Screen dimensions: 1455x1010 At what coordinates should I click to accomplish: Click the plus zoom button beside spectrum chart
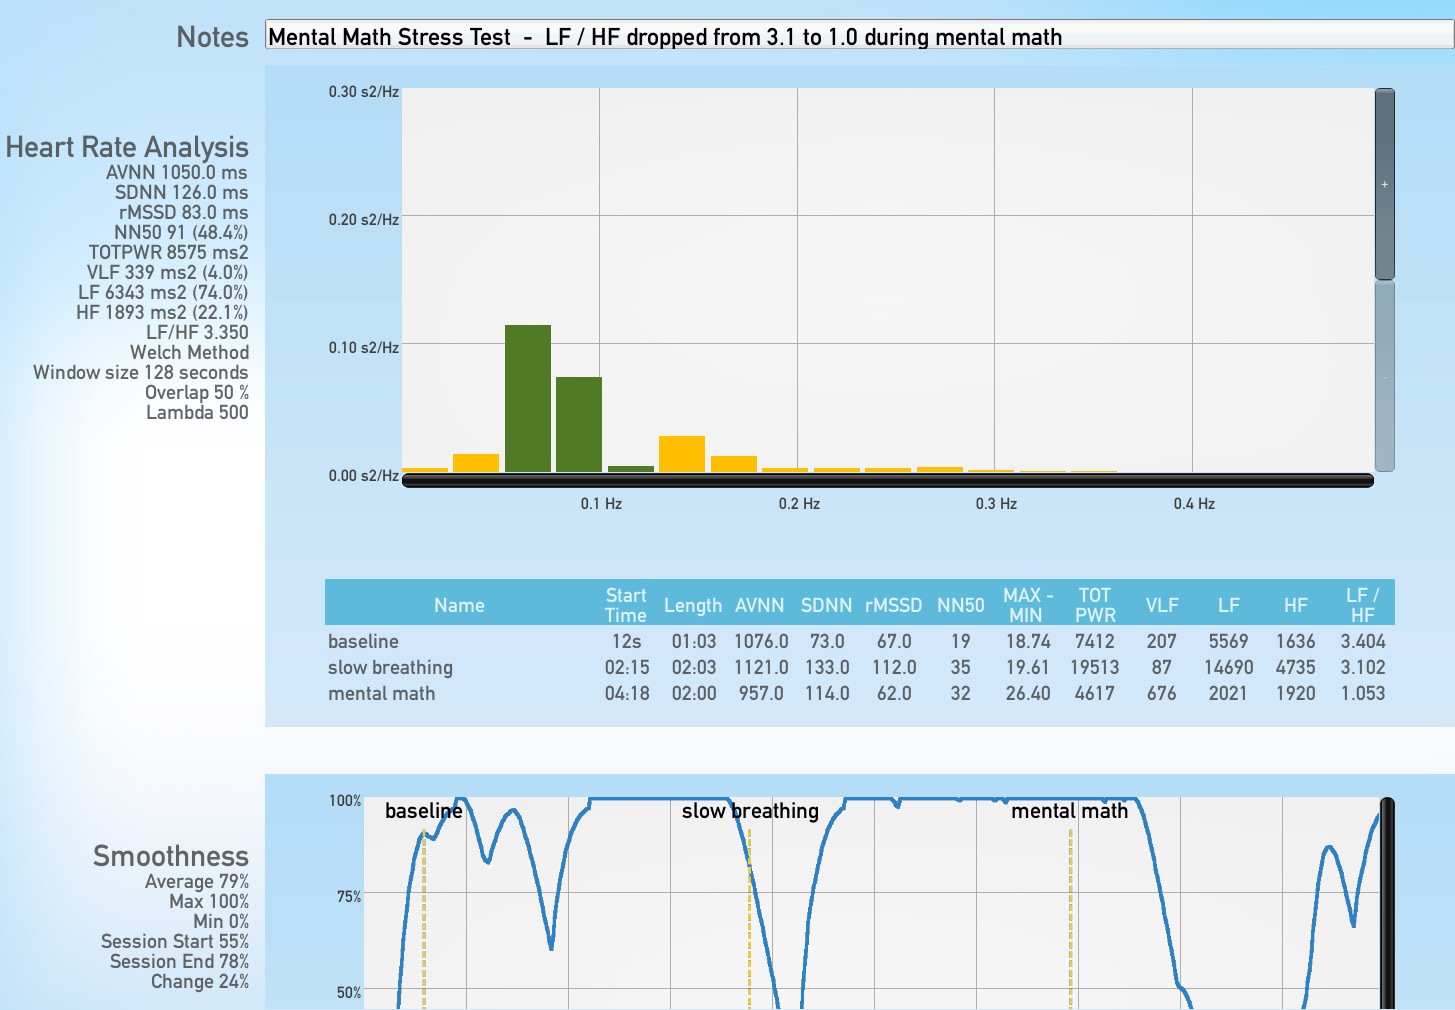click(1384, 184)
